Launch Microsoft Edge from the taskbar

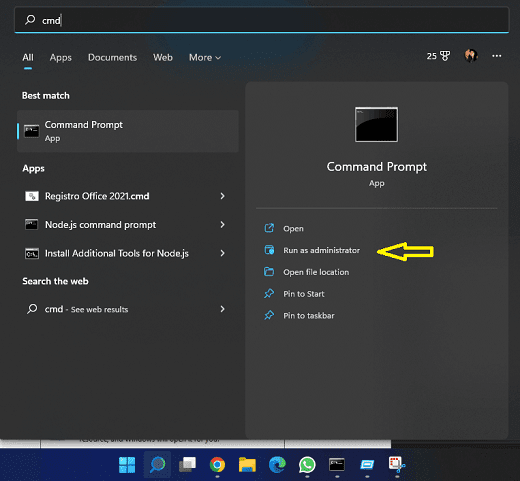click(277, 465)
